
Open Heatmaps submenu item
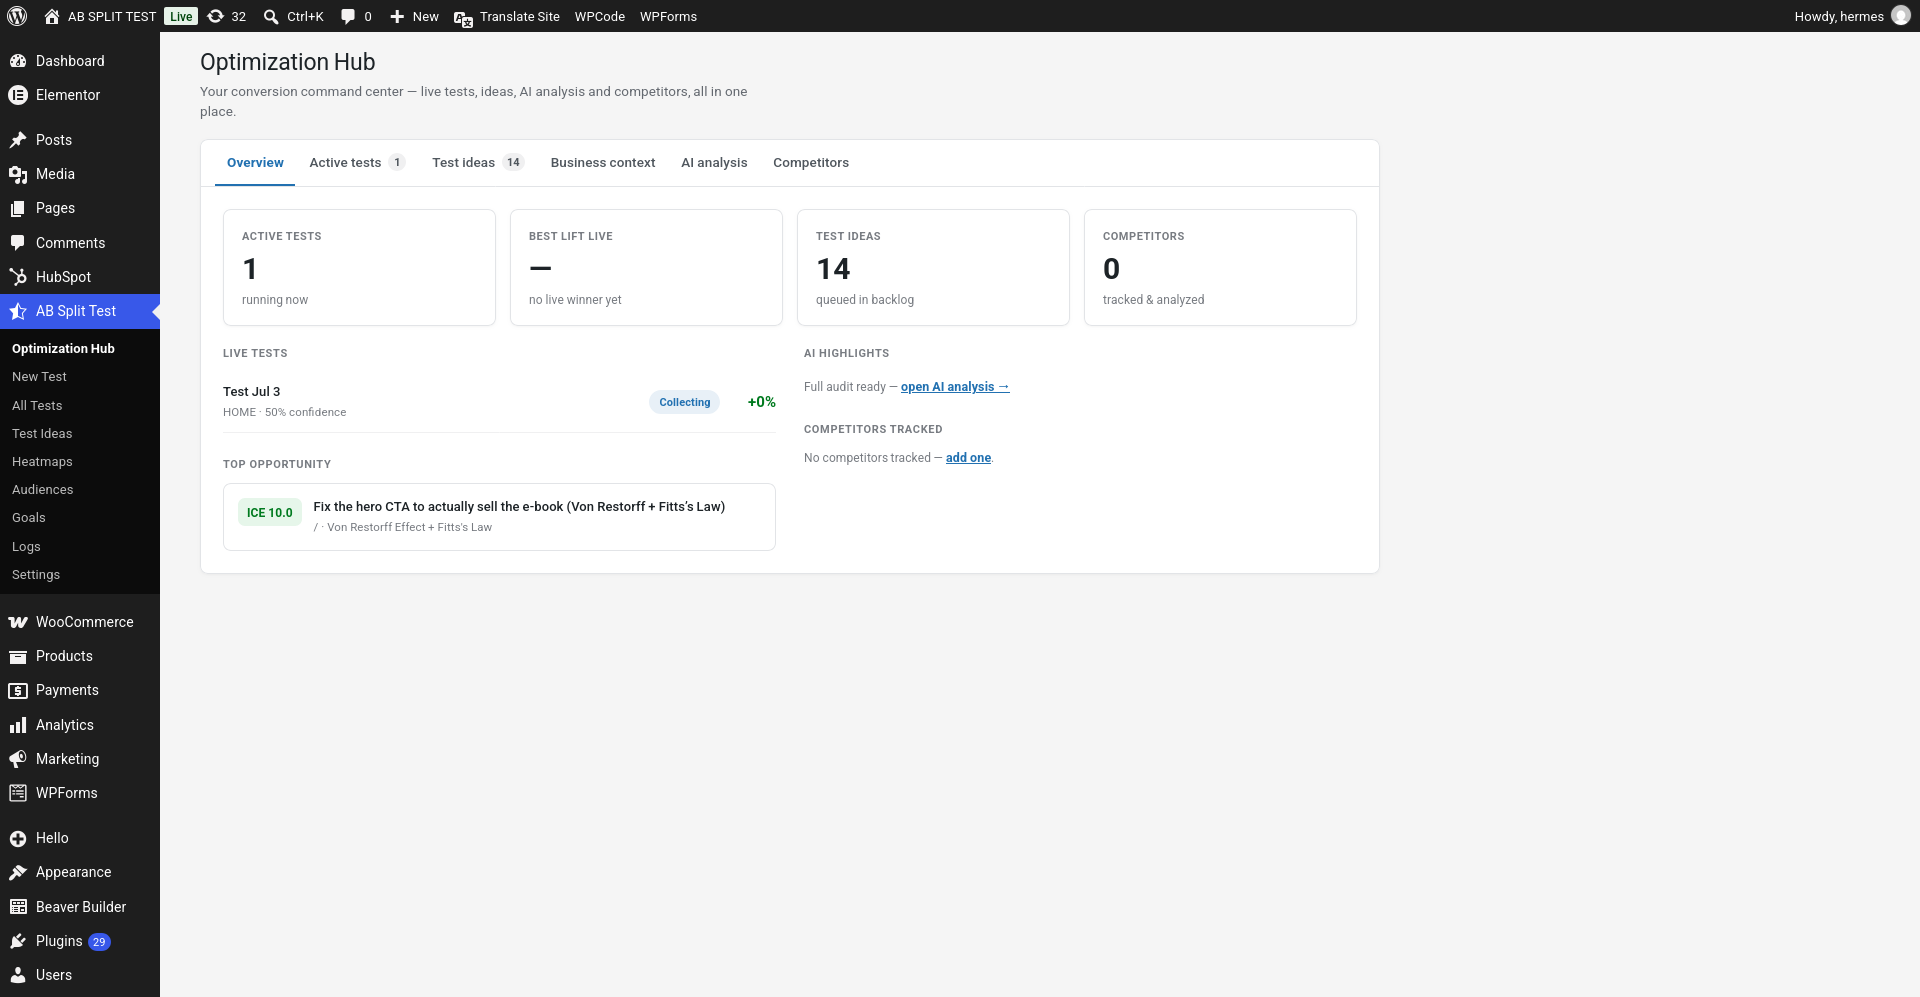pos(42,462)
